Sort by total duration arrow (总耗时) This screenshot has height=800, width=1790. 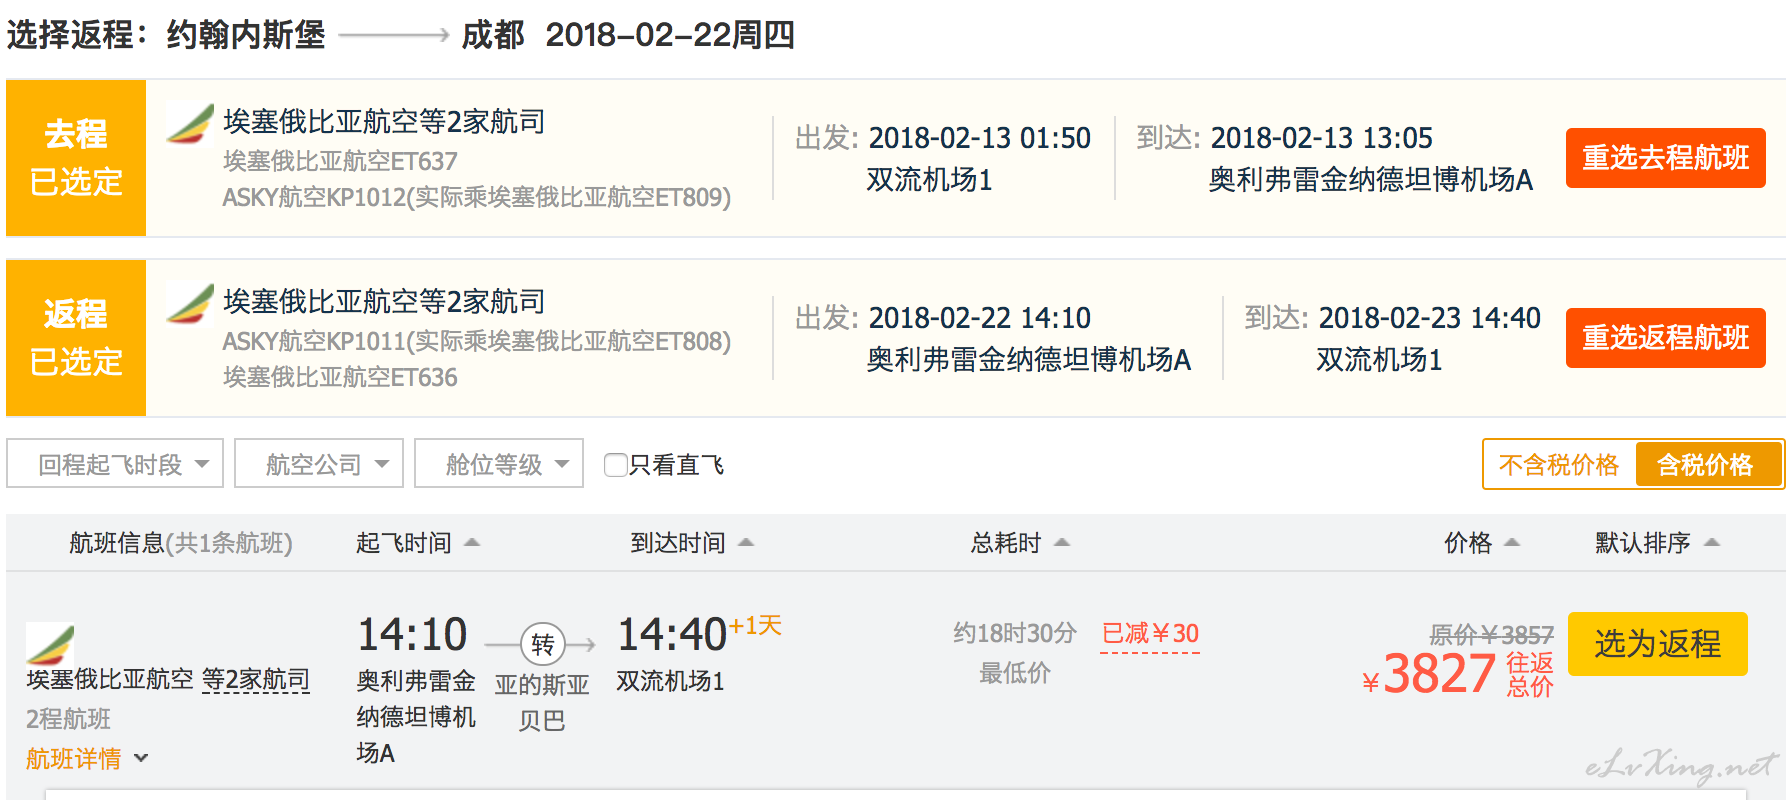(1062, 543)
